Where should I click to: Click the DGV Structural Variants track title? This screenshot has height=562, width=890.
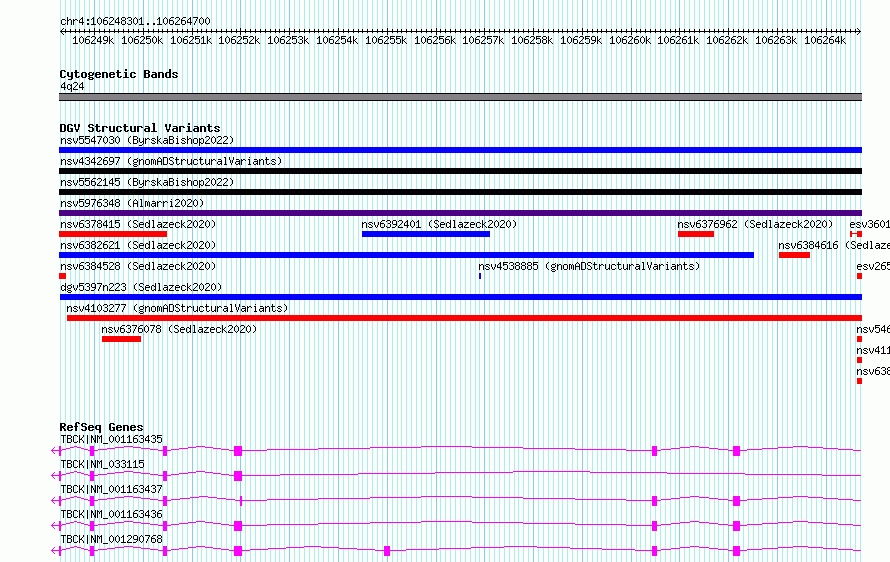pyautogui.click(x=140, y=128)
